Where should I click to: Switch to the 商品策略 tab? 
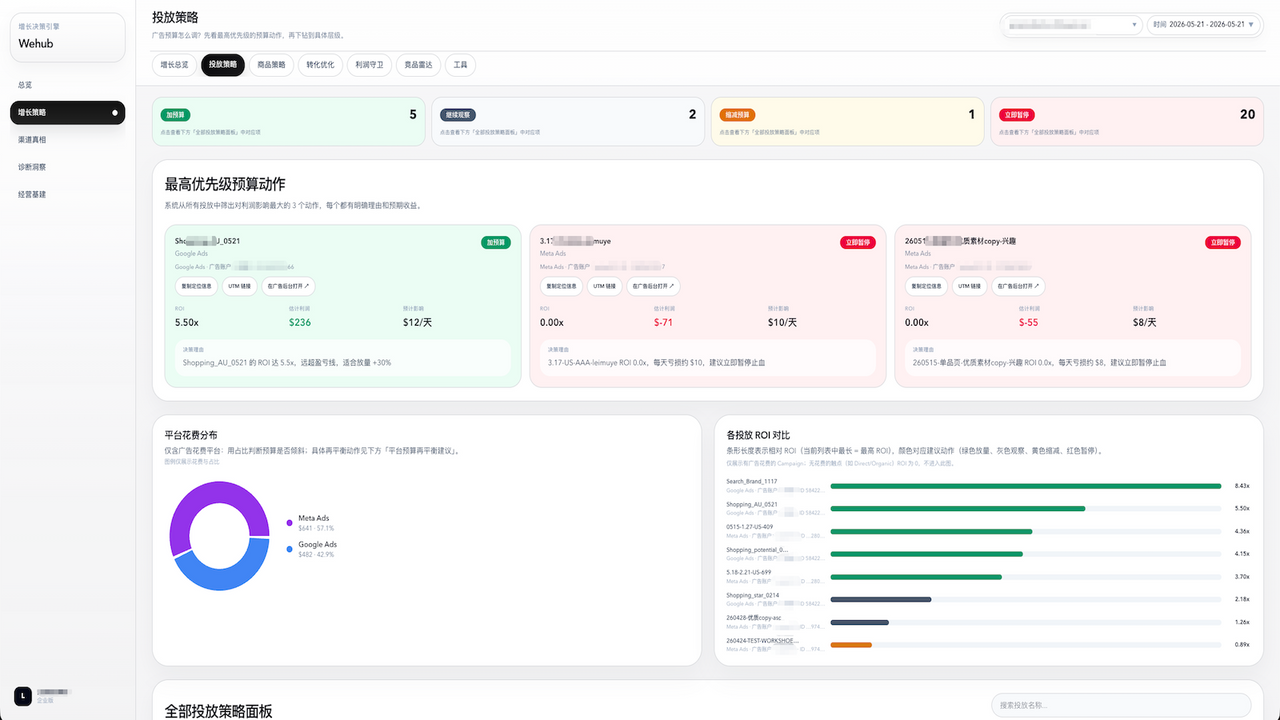[x=271, y=65]
